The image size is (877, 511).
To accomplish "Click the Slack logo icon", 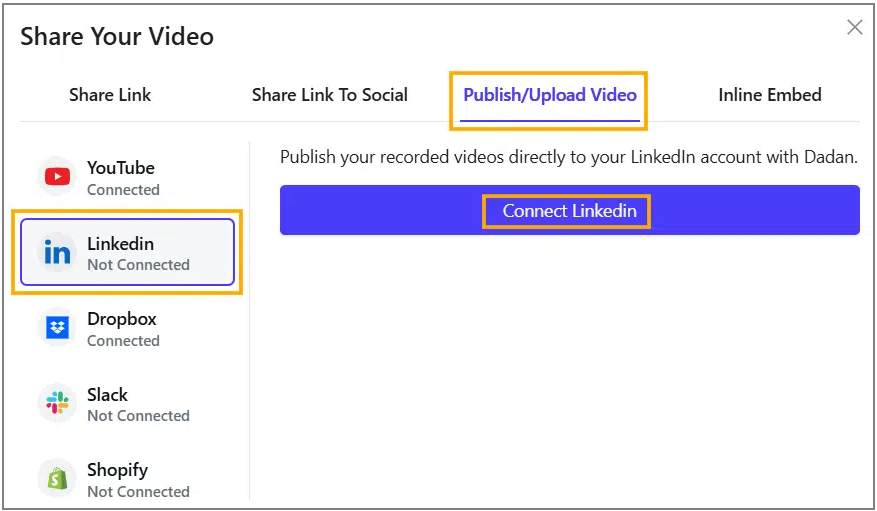I will click(57, 403).
